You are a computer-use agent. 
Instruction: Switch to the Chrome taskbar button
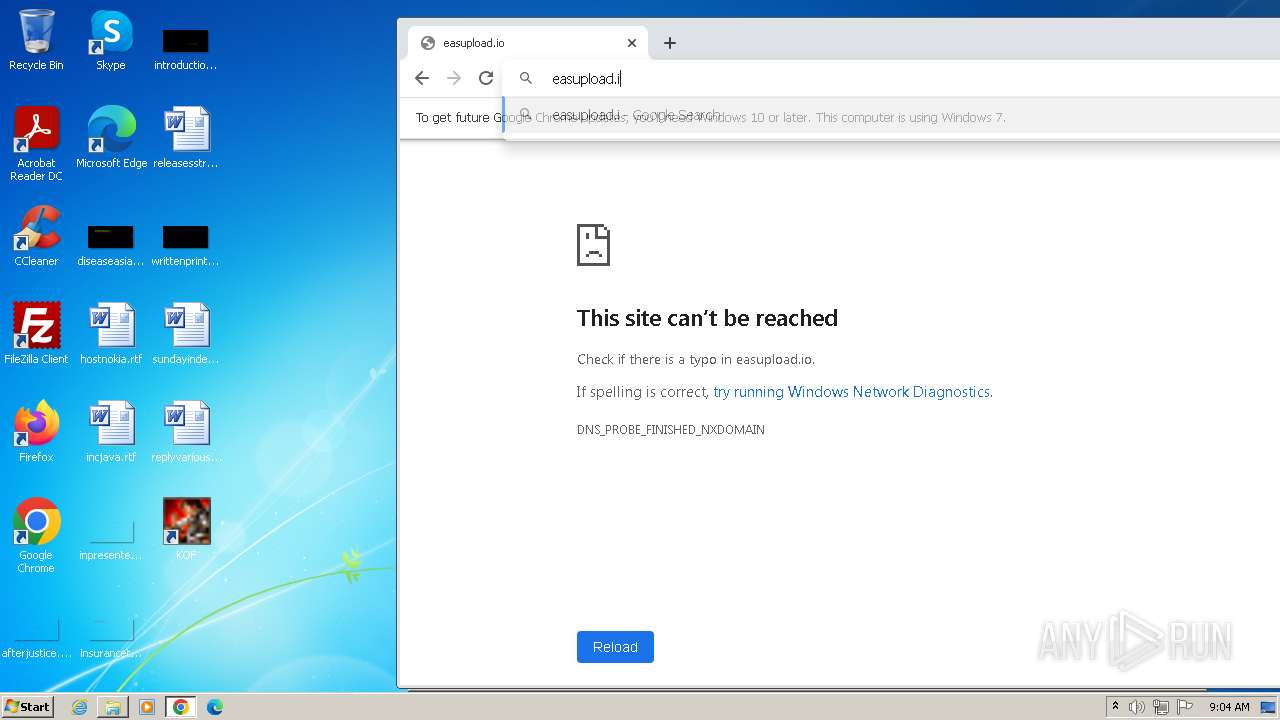click(181, 707)
